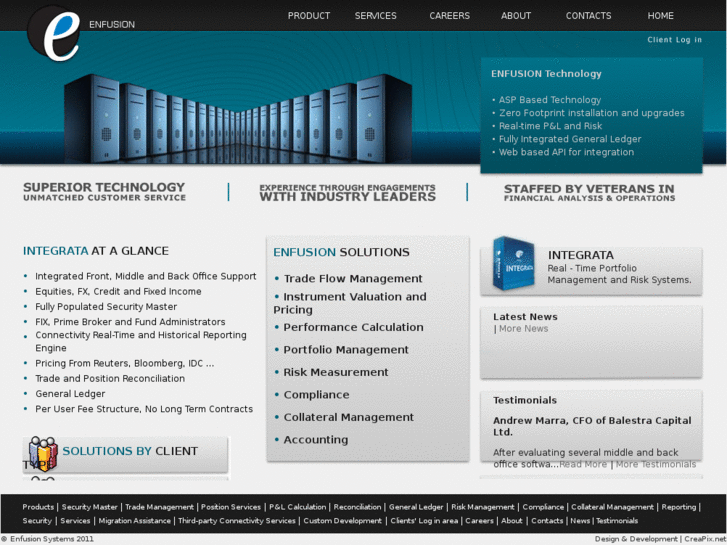Click footer General Ledger link
727x545 pixels.
416,507
